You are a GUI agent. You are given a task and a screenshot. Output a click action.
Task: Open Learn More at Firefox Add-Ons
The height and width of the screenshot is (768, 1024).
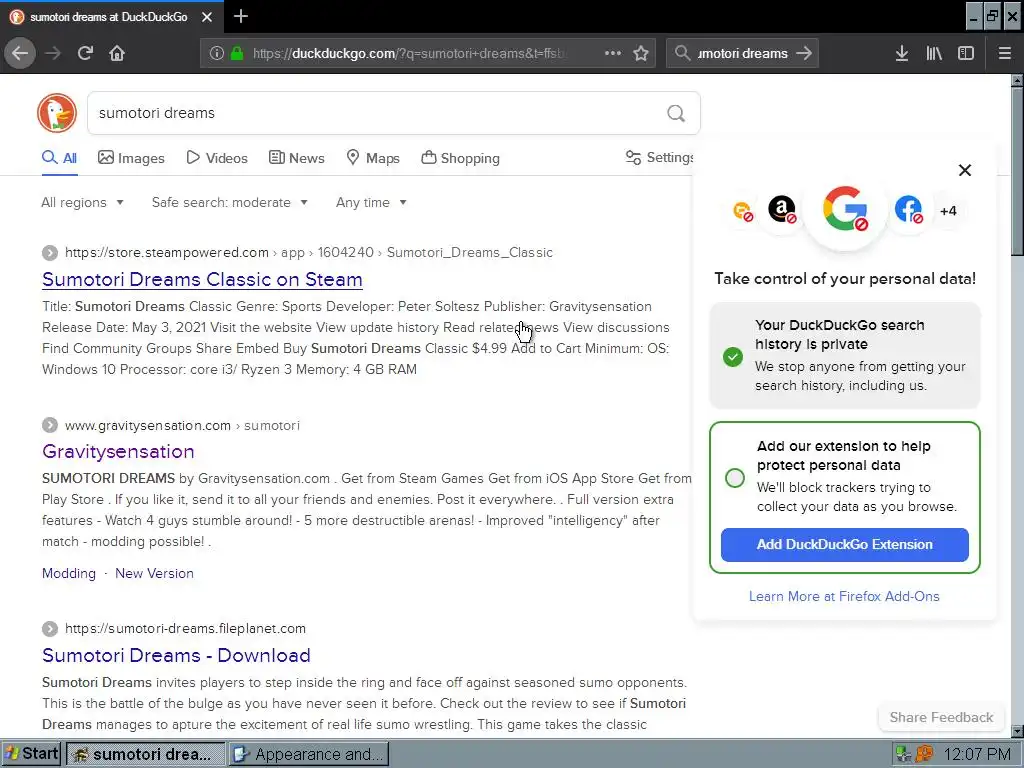tap(844, 596)
